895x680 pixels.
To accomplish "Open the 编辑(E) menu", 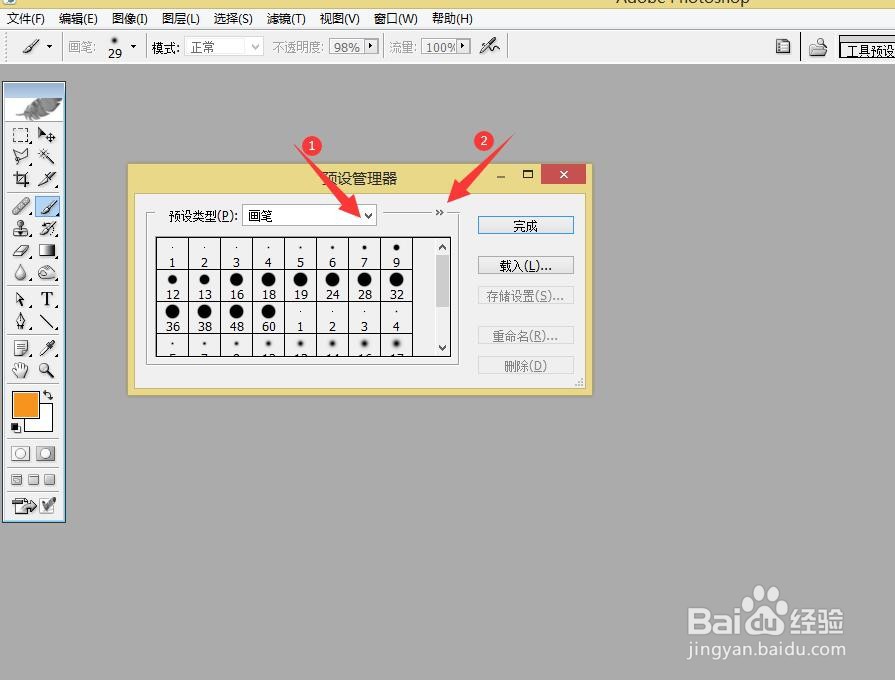I will [x=78, y=18].
